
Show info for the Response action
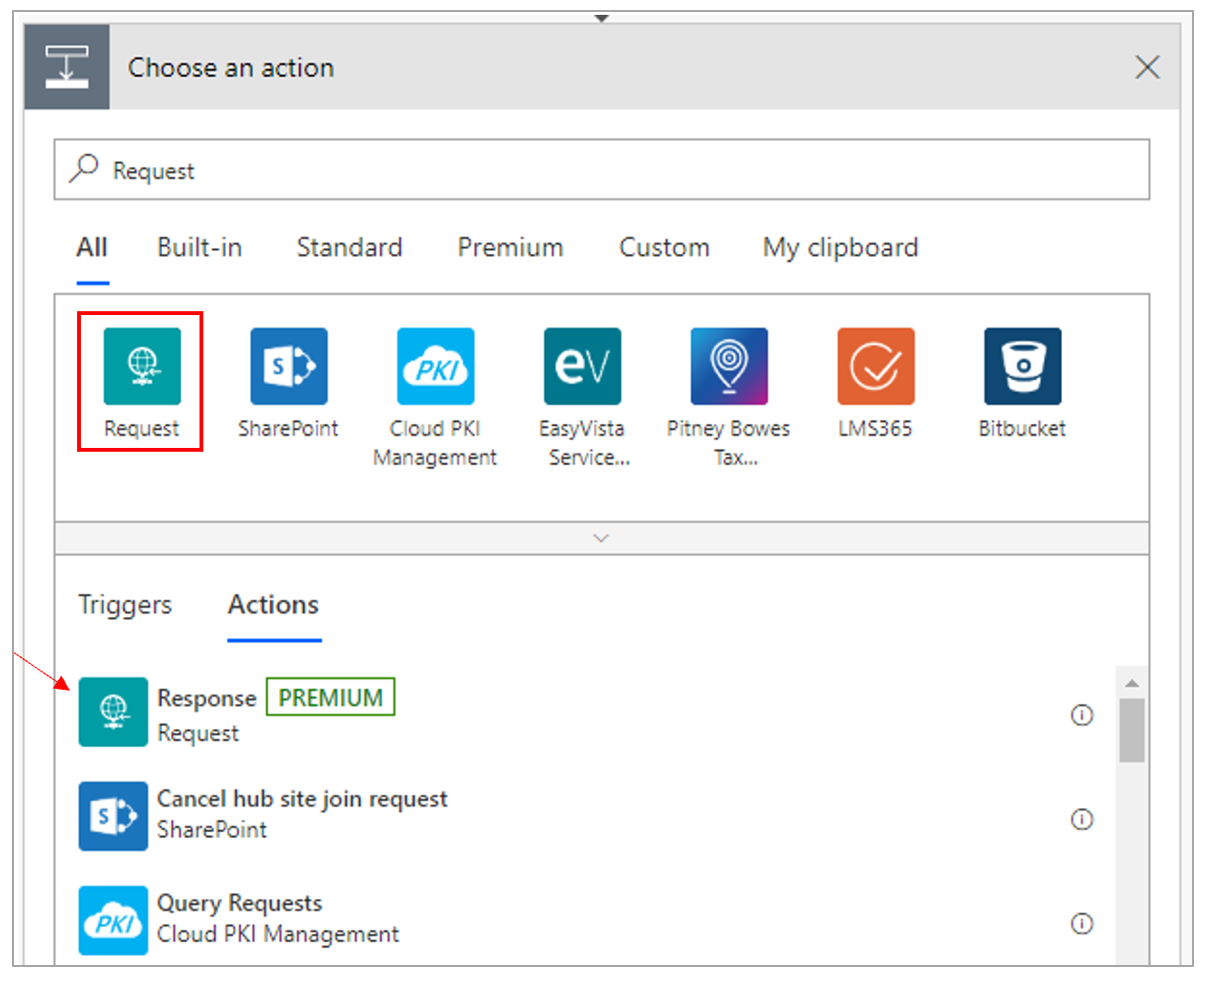coord(1082,715)
